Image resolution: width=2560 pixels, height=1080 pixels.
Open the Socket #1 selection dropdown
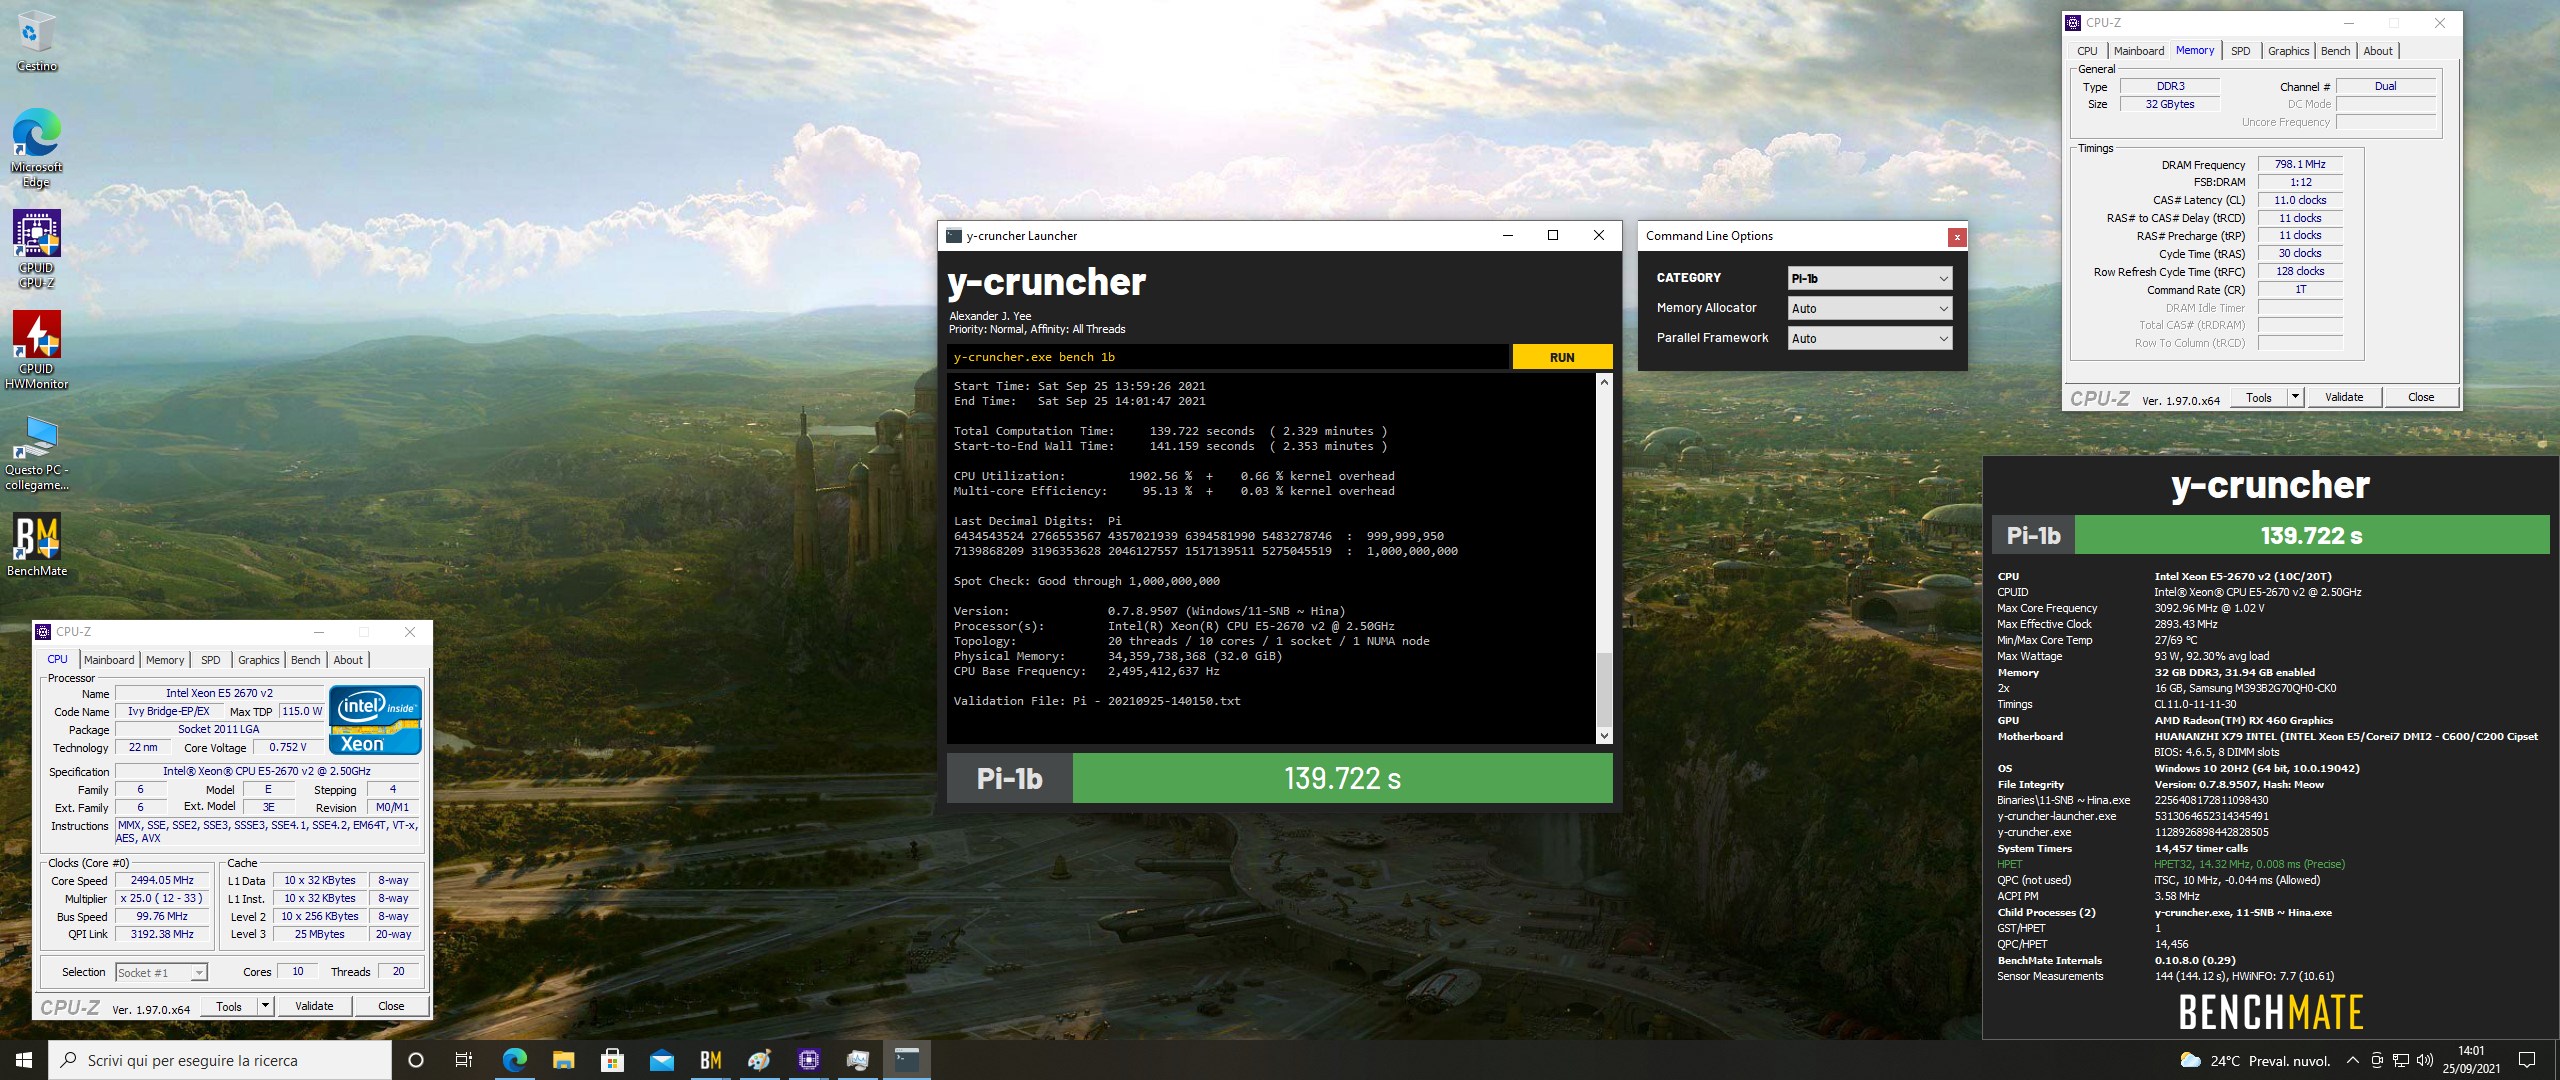click(161, 972)
